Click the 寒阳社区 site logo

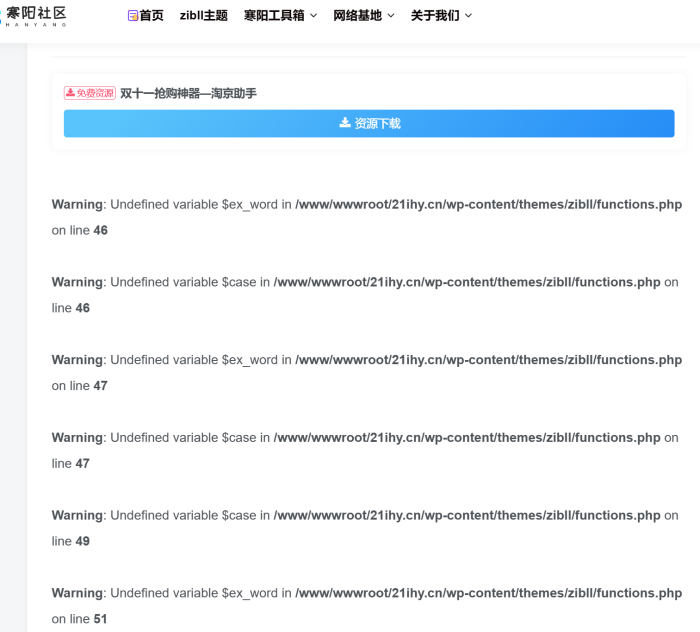[34, 16]
